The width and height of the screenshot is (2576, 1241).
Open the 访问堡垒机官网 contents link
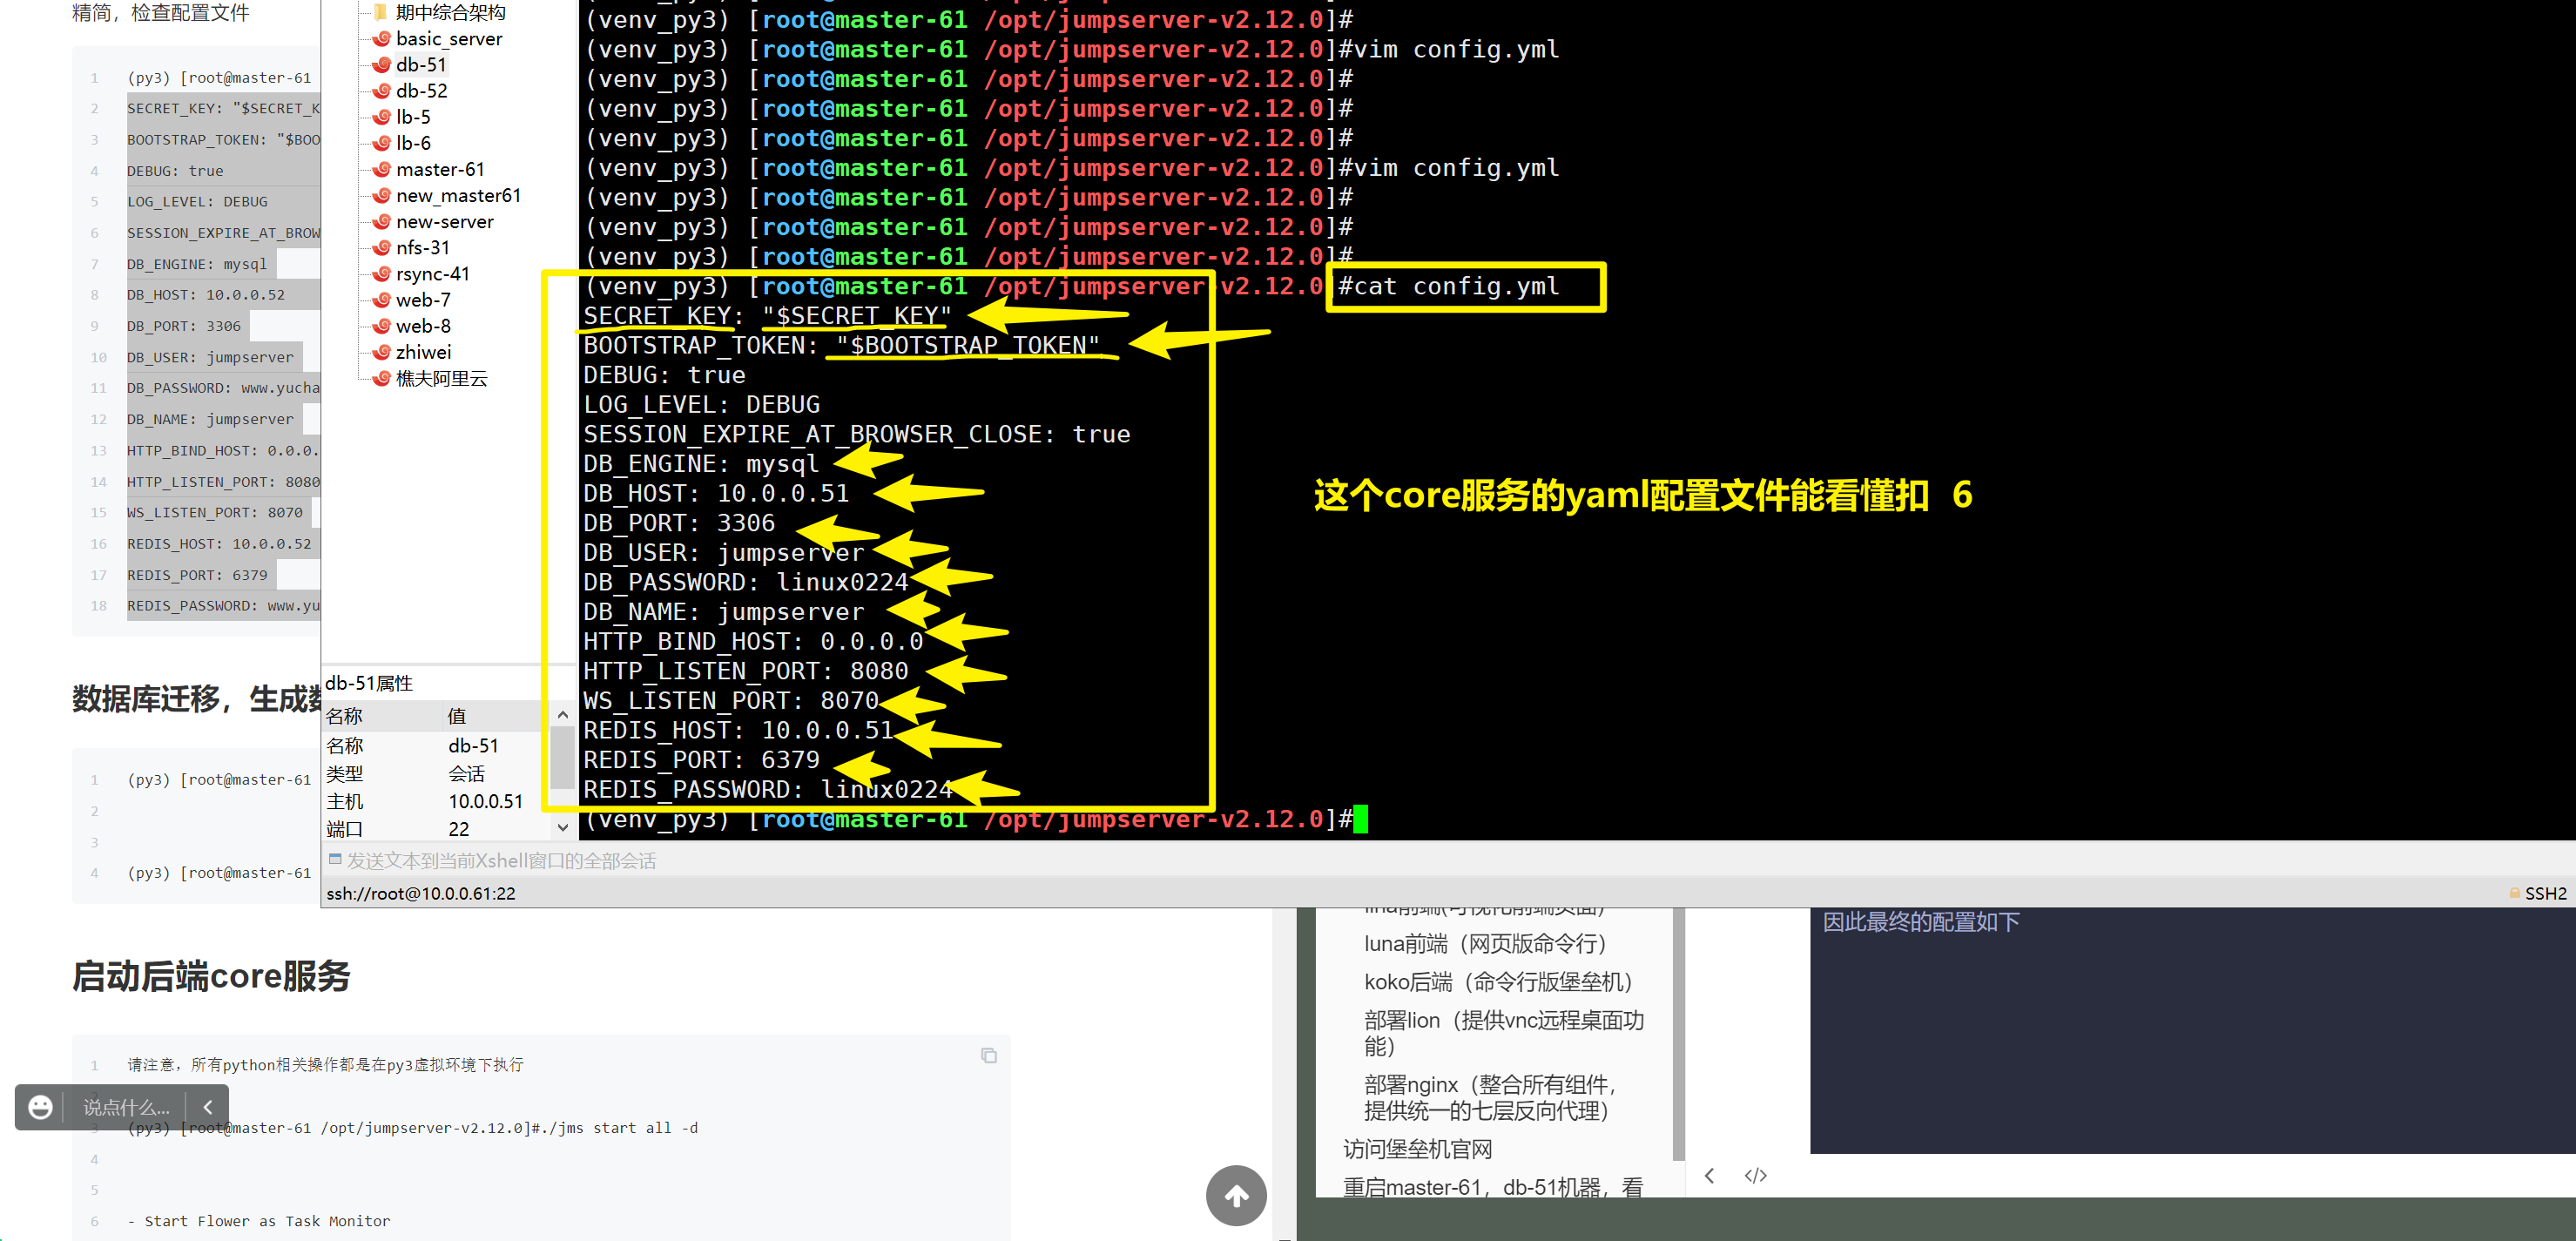(1417, 1149)
